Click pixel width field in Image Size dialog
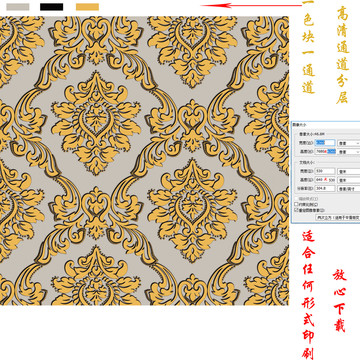This screenshot has height=360, width=360. [x=325, y=143]
